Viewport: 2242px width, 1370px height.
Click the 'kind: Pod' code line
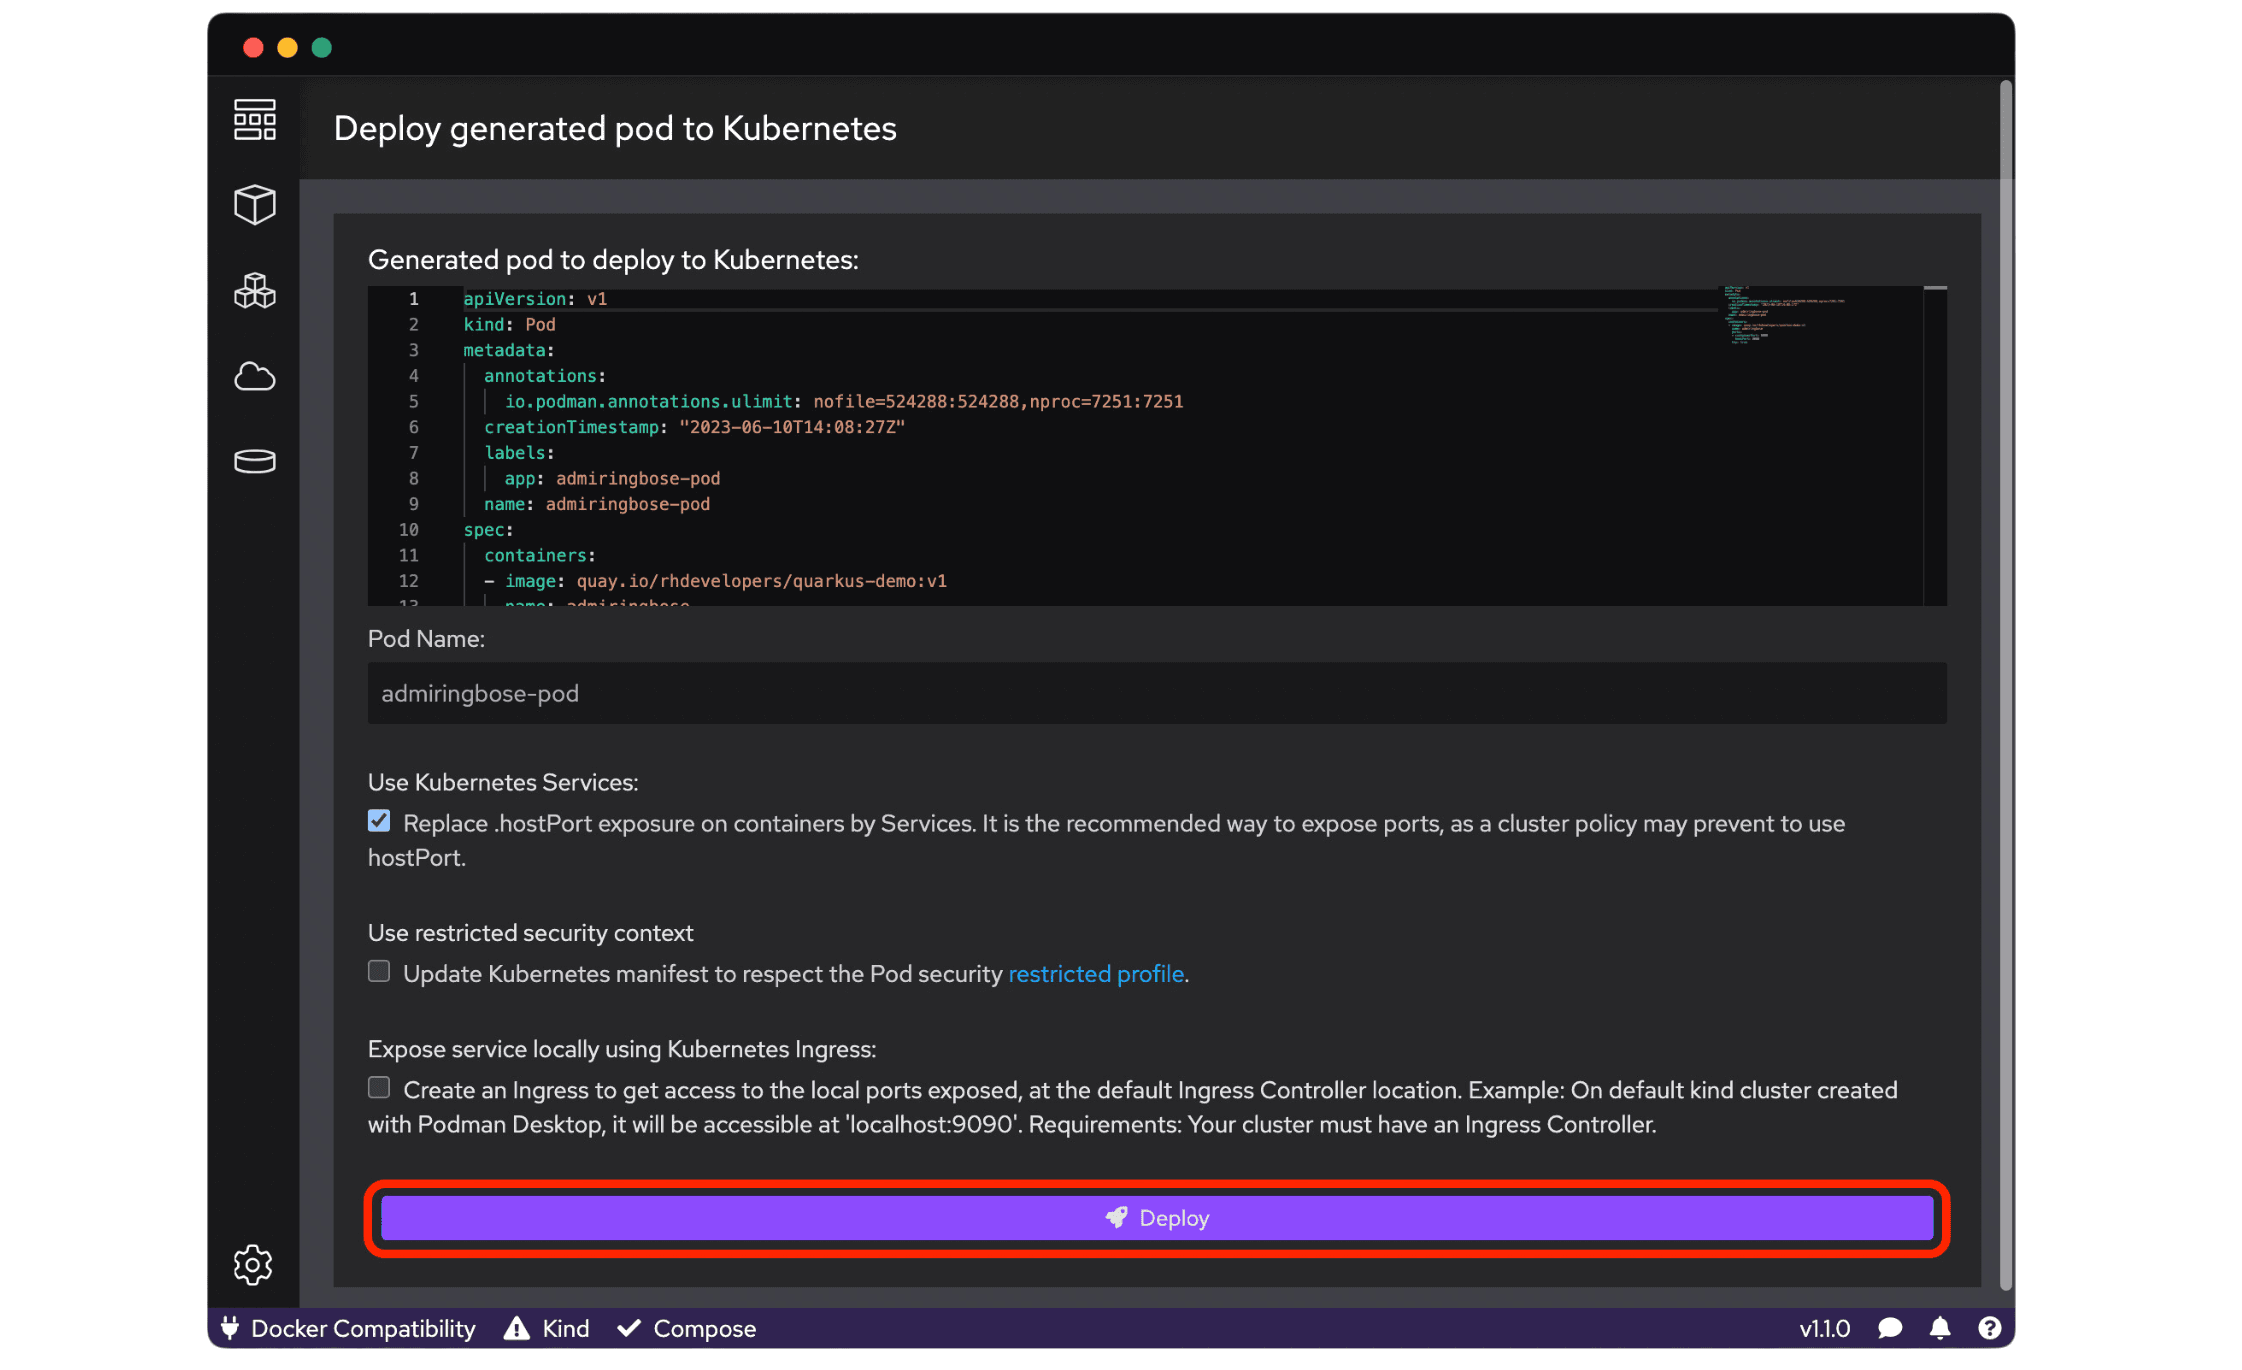[509, 324]
